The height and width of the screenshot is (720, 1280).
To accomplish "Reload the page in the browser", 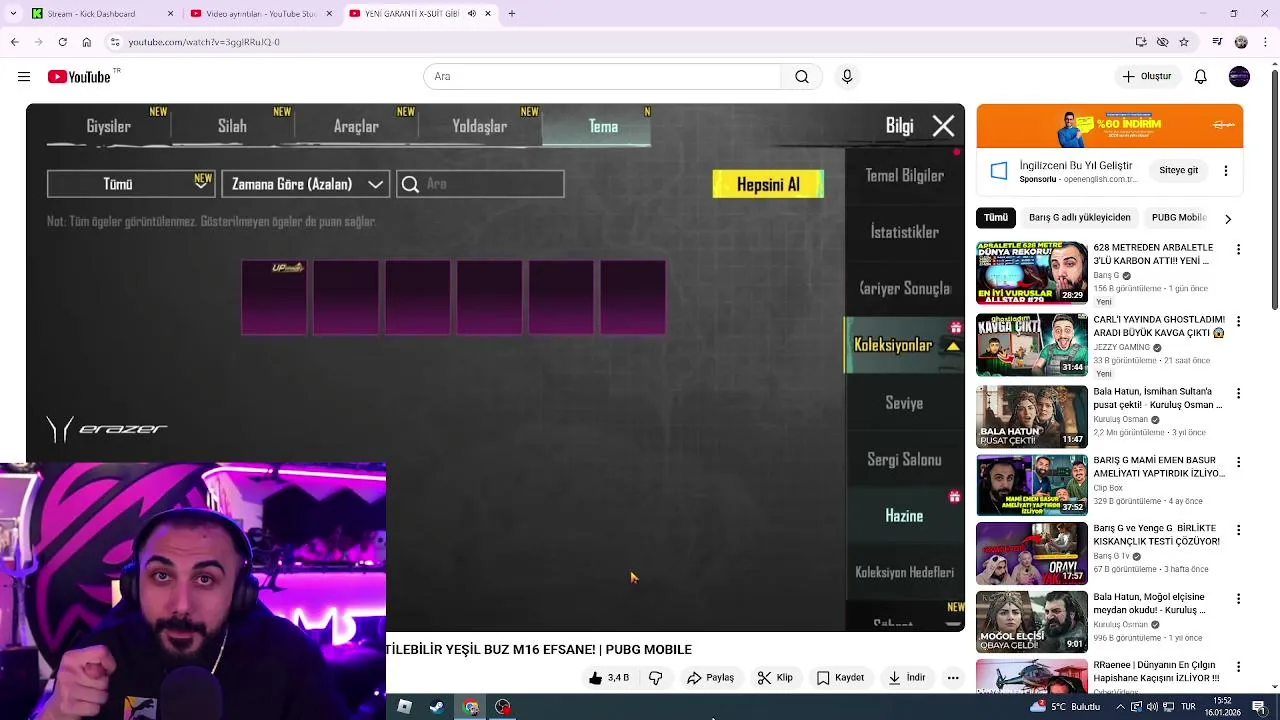I will (62, 42).
